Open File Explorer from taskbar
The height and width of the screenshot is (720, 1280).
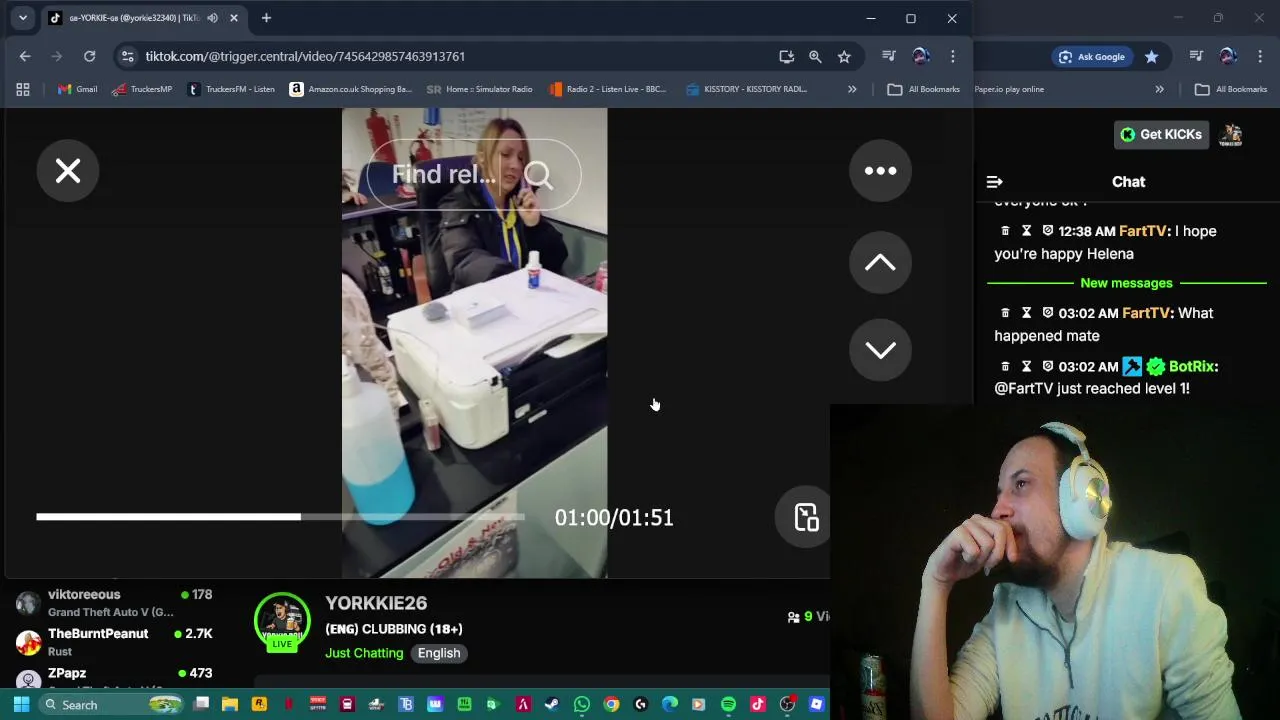pos(230,705)
